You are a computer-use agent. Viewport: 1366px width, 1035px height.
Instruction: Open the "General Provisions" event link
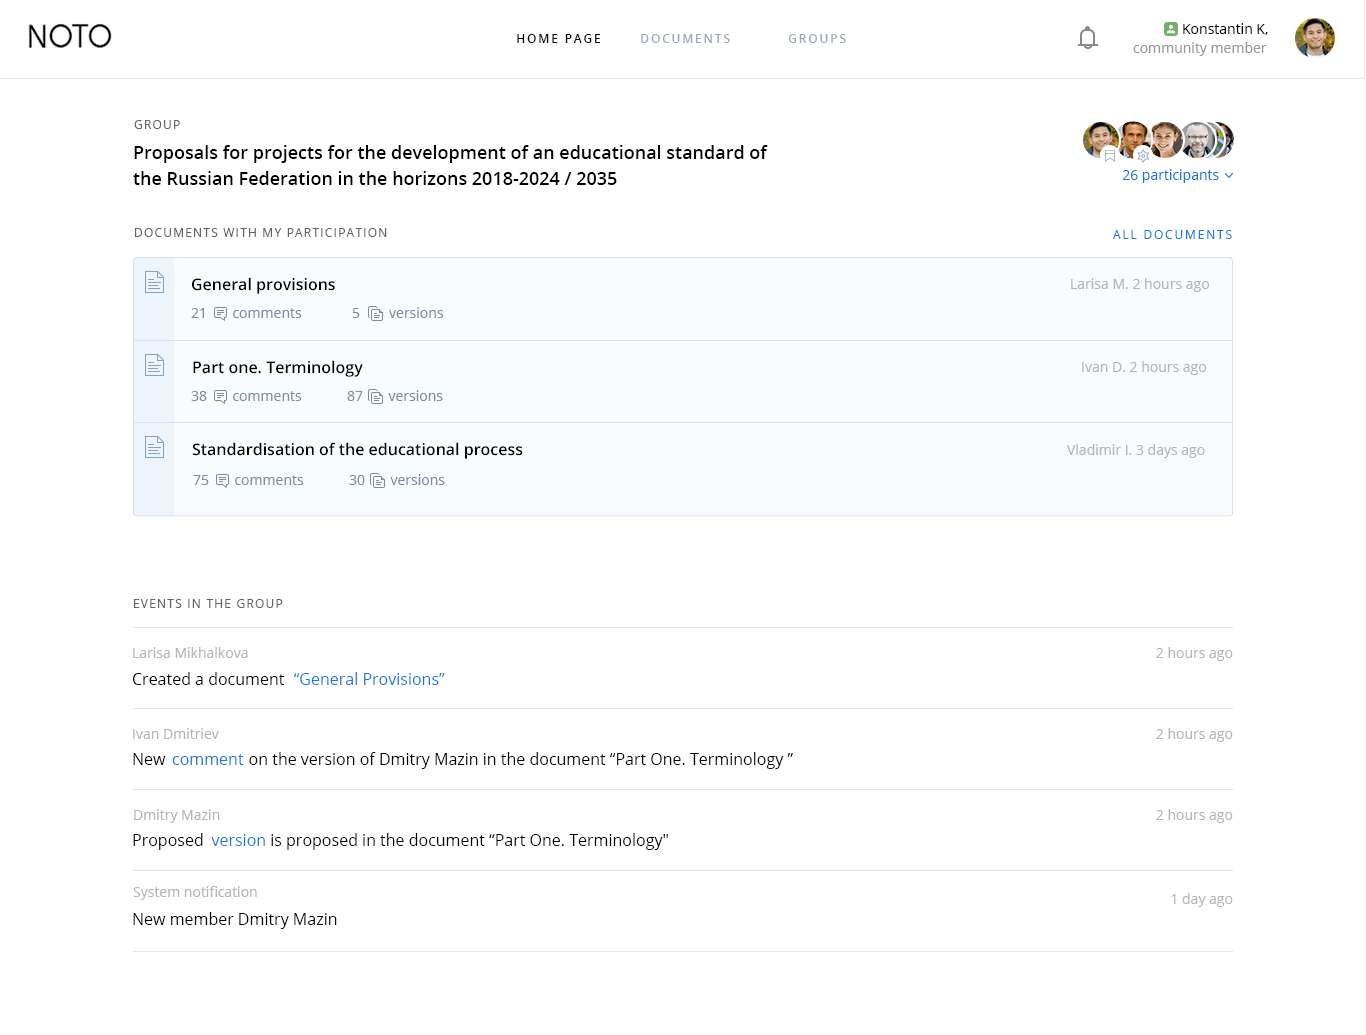369,679
